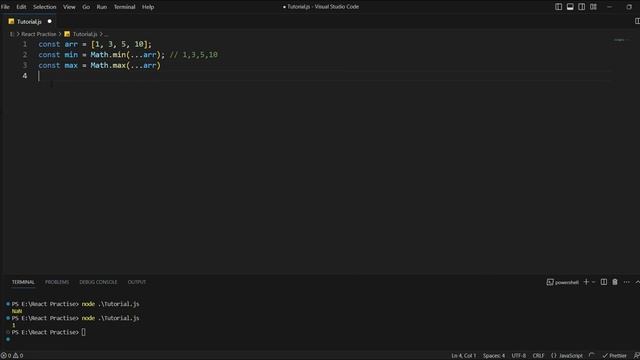
Task: Toggle the bottom panel layout icon
Action: pos(570,7)
